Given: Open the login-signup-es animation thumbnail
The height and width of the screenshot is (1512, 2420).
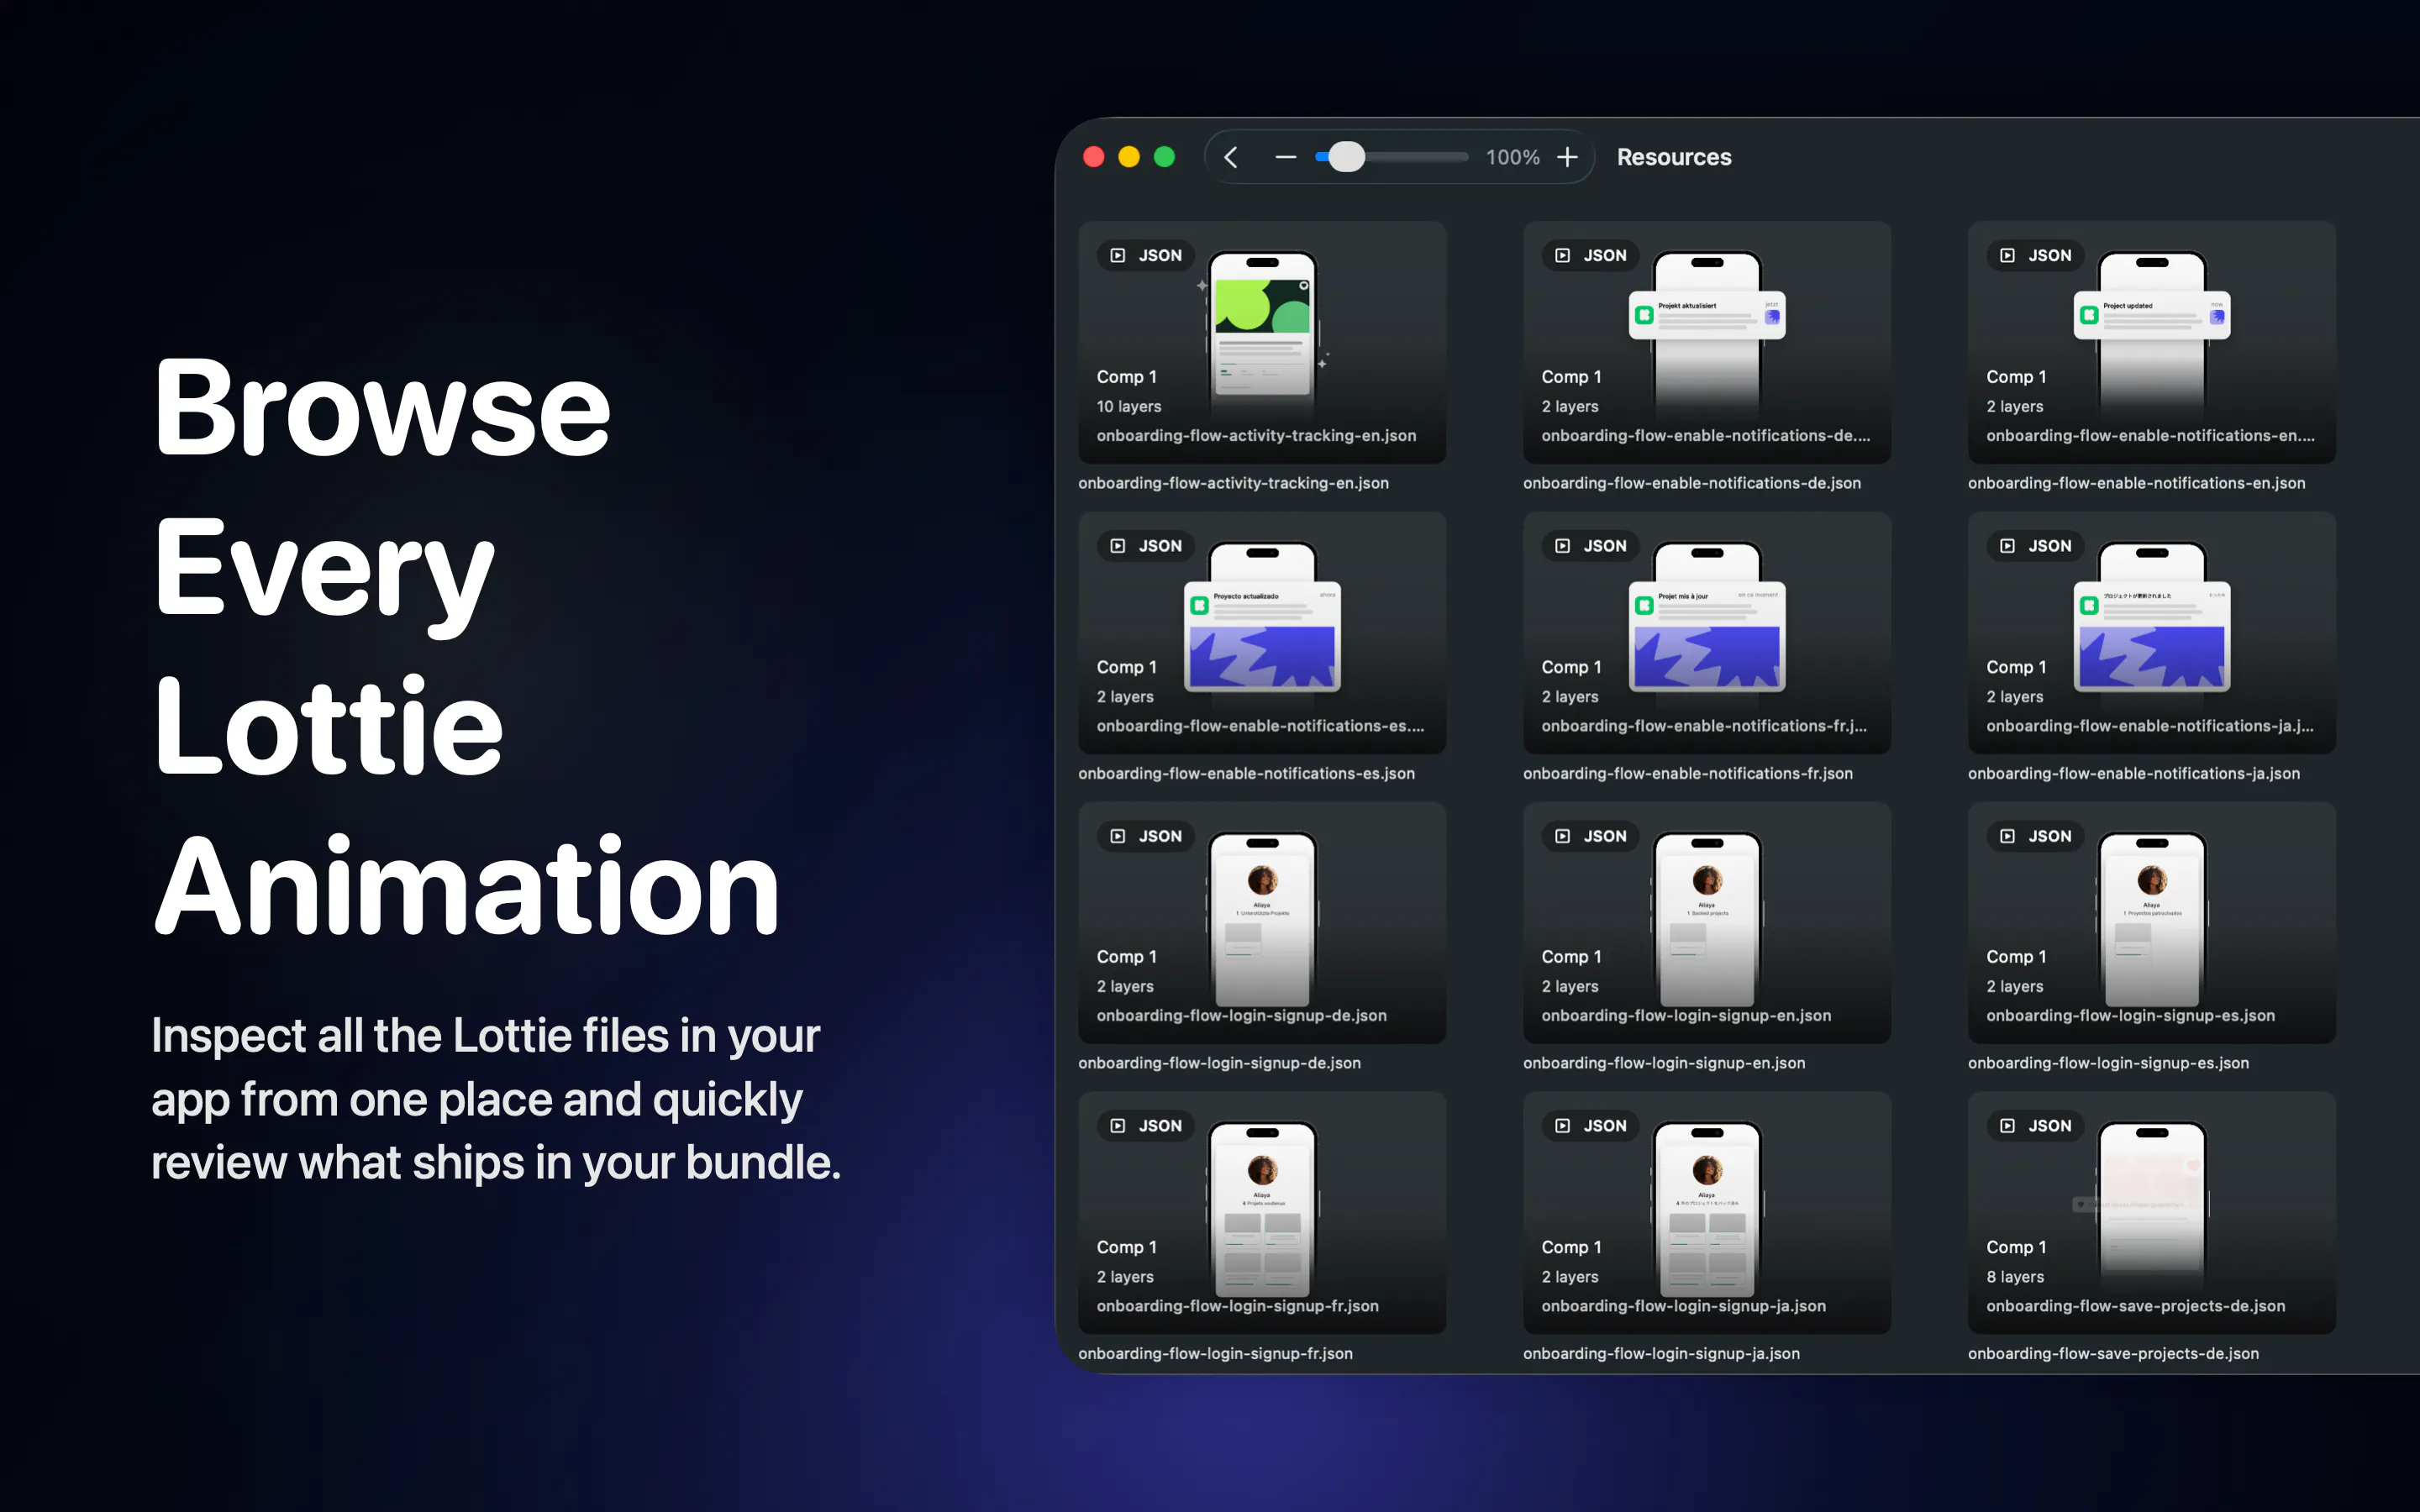Looking at the screenshot, I should pyautogui.click(x=2152, y=922).
